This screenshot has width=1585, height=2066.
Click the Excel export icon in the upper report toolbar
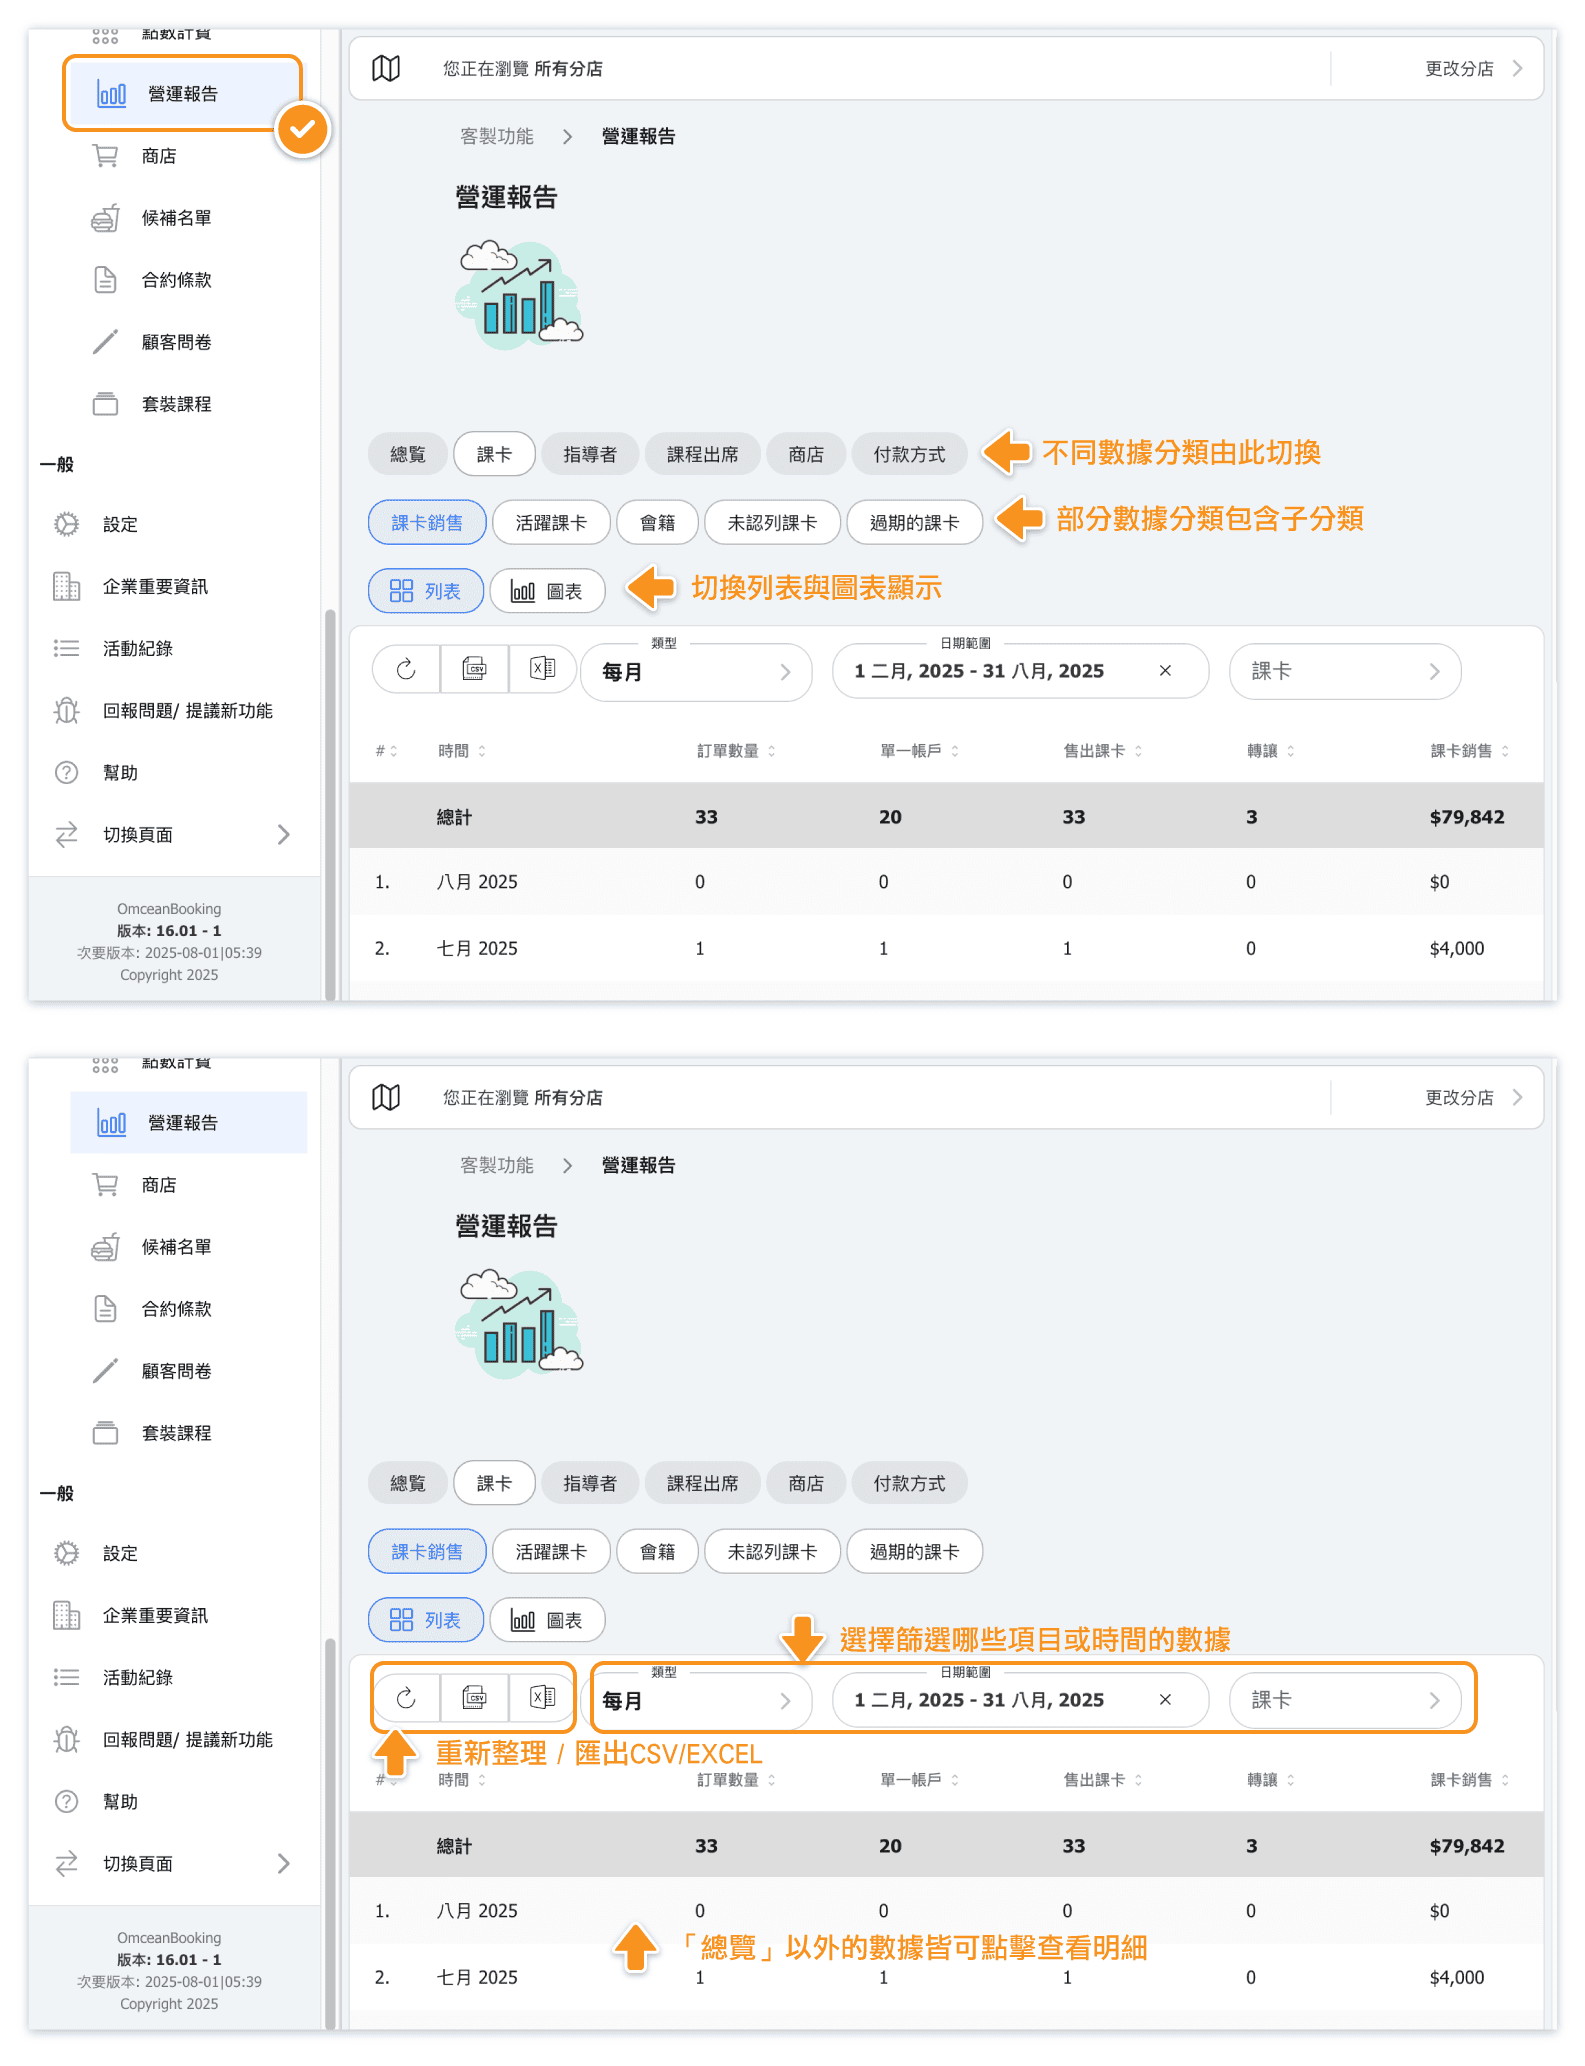pyautogui.click(x=543, y=669)
